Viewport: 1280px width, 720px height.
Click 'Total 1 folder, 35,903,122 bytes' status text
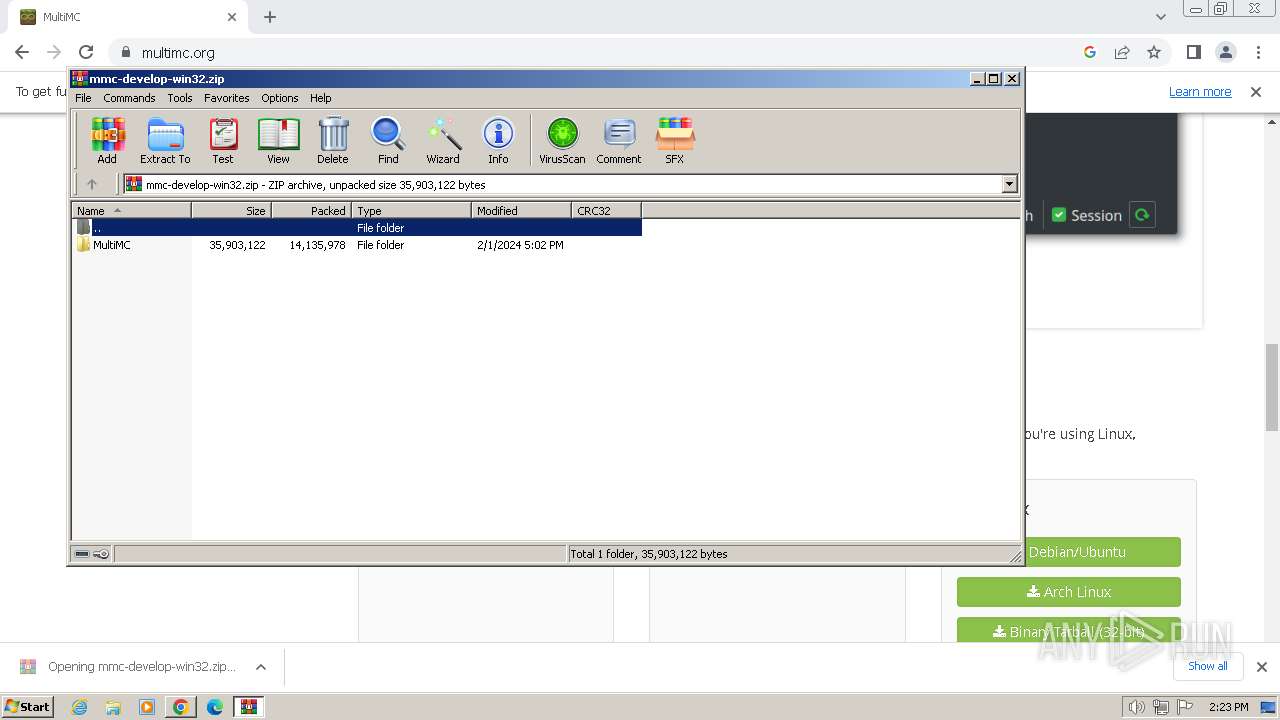(x=648, y=554)
